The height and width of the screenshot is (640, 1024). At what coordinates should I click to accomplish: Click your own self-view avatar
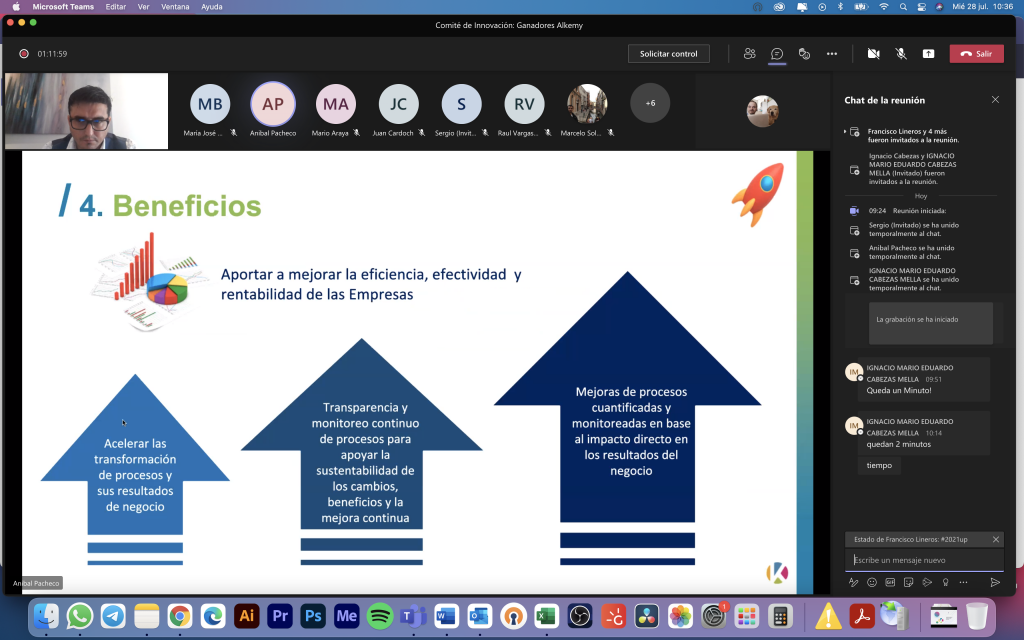click(x=763, y=111)
